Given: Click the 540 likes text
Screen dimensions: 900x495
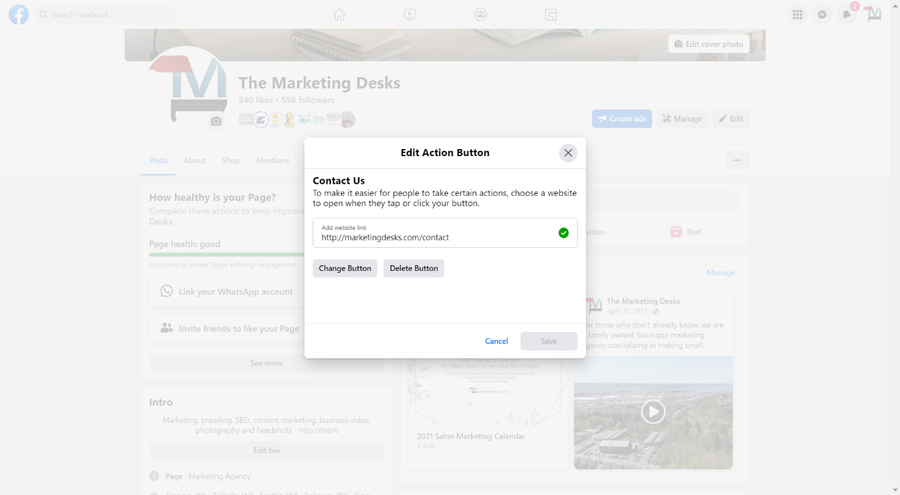Looking at the screenshot, I should 255,100.
